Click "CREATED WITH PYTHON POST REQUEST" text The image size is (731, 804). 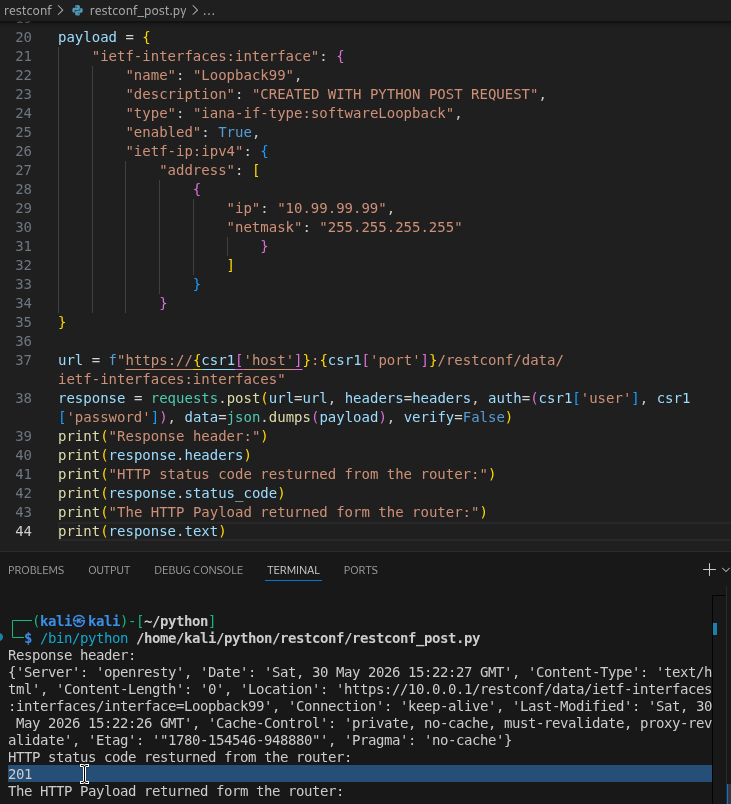coord(395,94)
